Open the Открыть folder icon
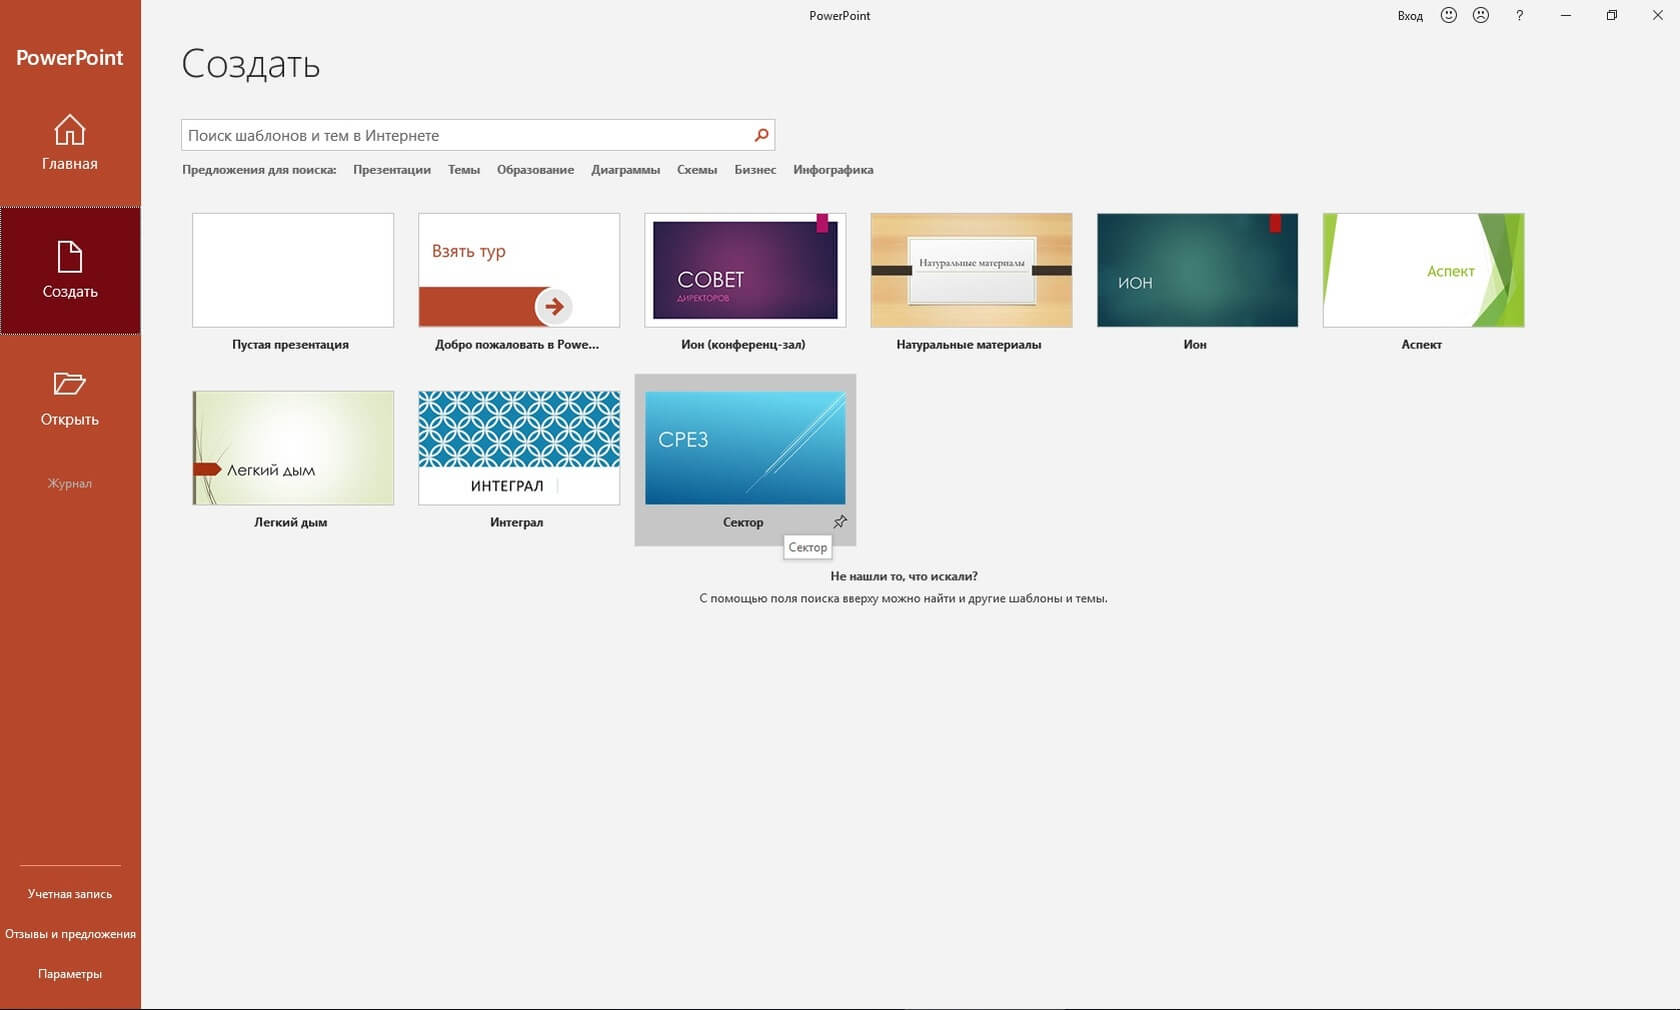1680x1010 pixels. pyautogui.click(x=69, y=384)
